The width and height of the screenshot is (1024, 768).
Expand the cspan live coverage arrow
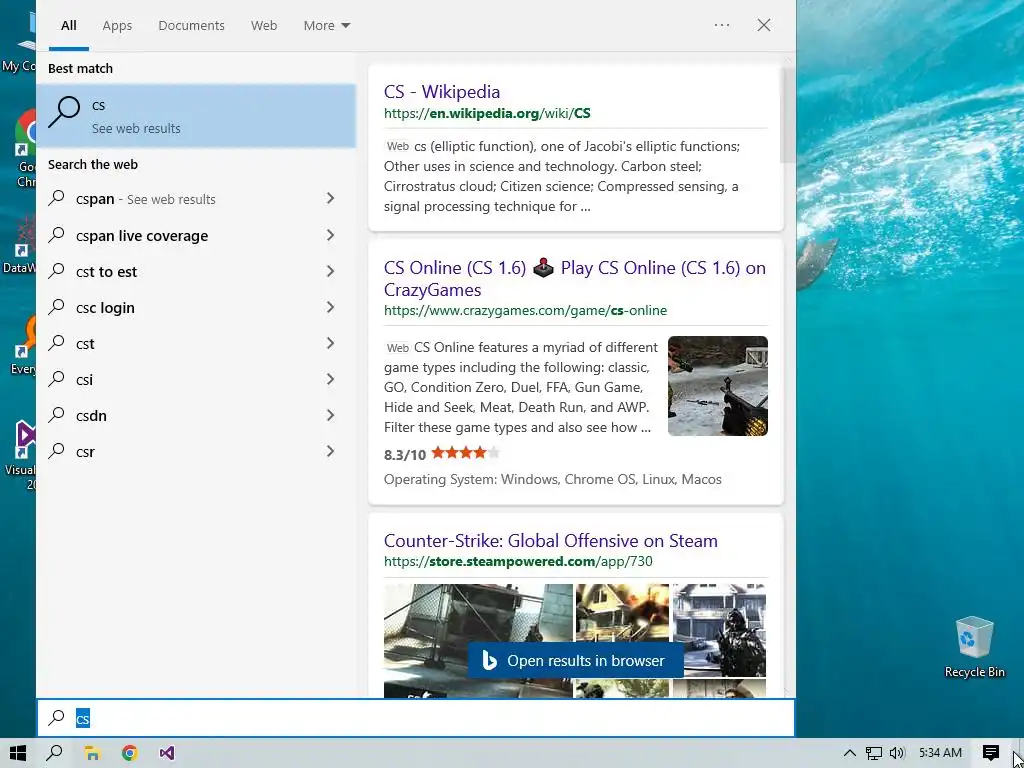click(330, 235)
